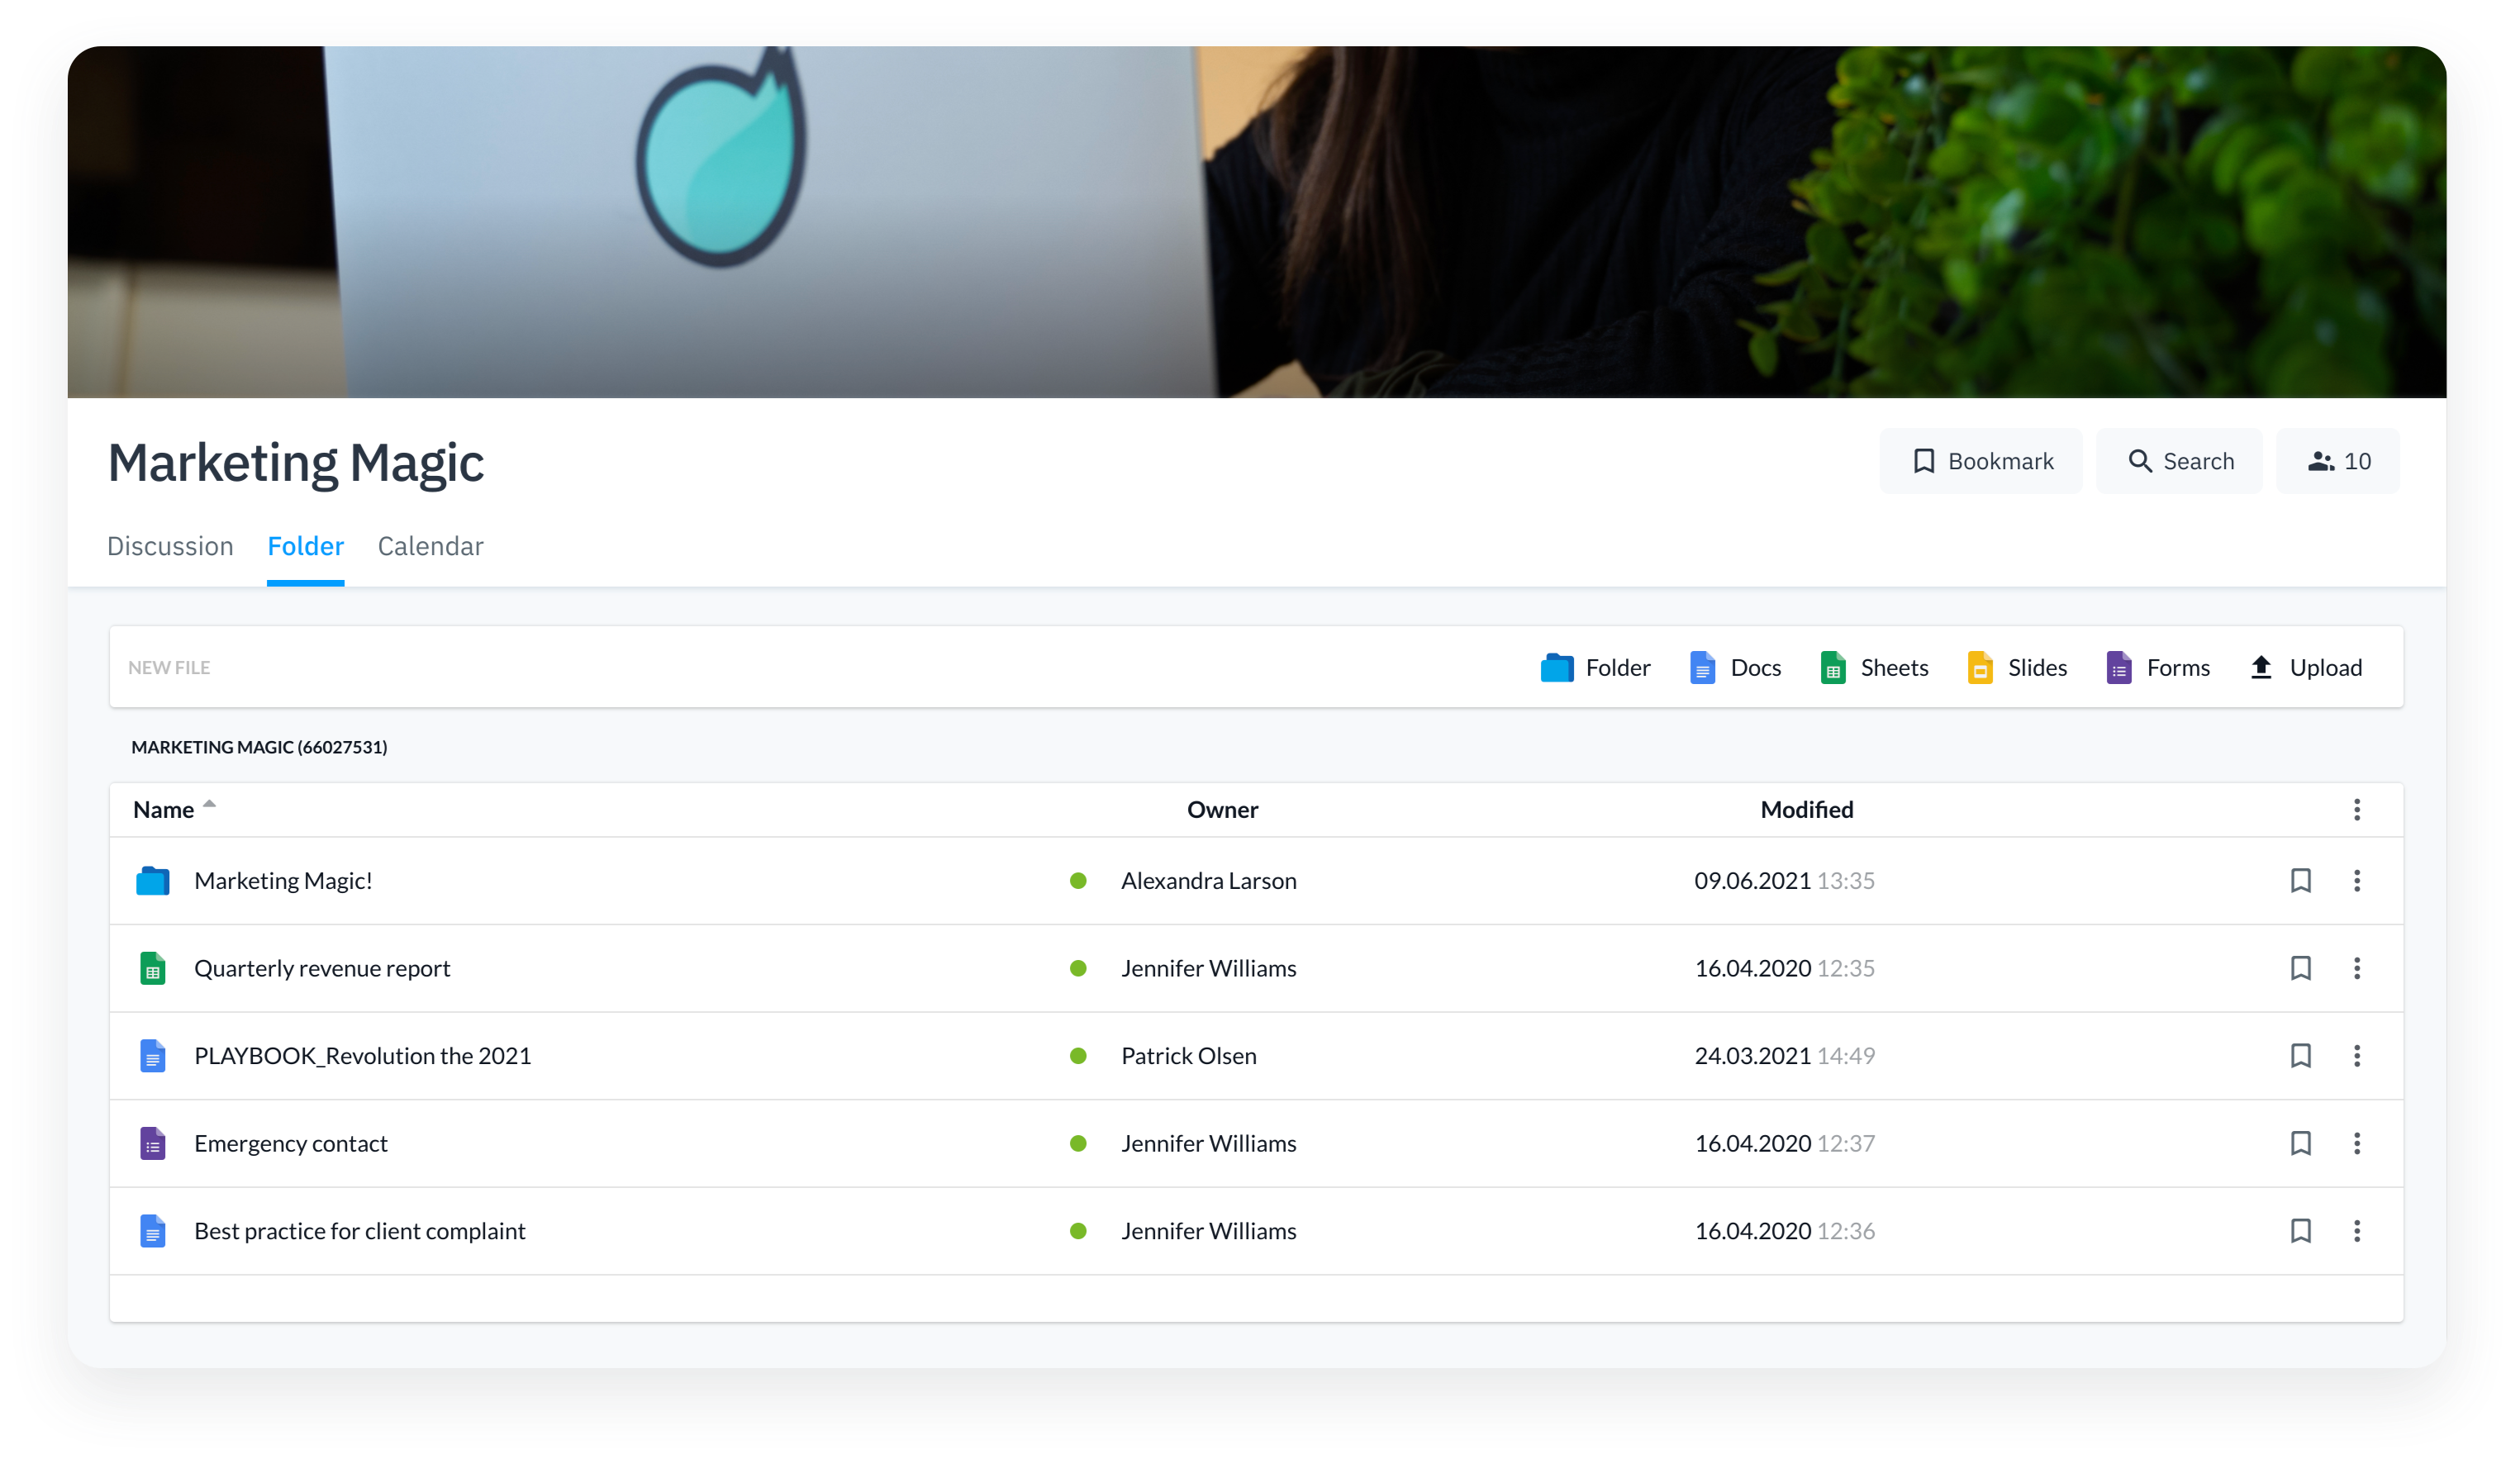Open more options in table header

pos(2356,810)
